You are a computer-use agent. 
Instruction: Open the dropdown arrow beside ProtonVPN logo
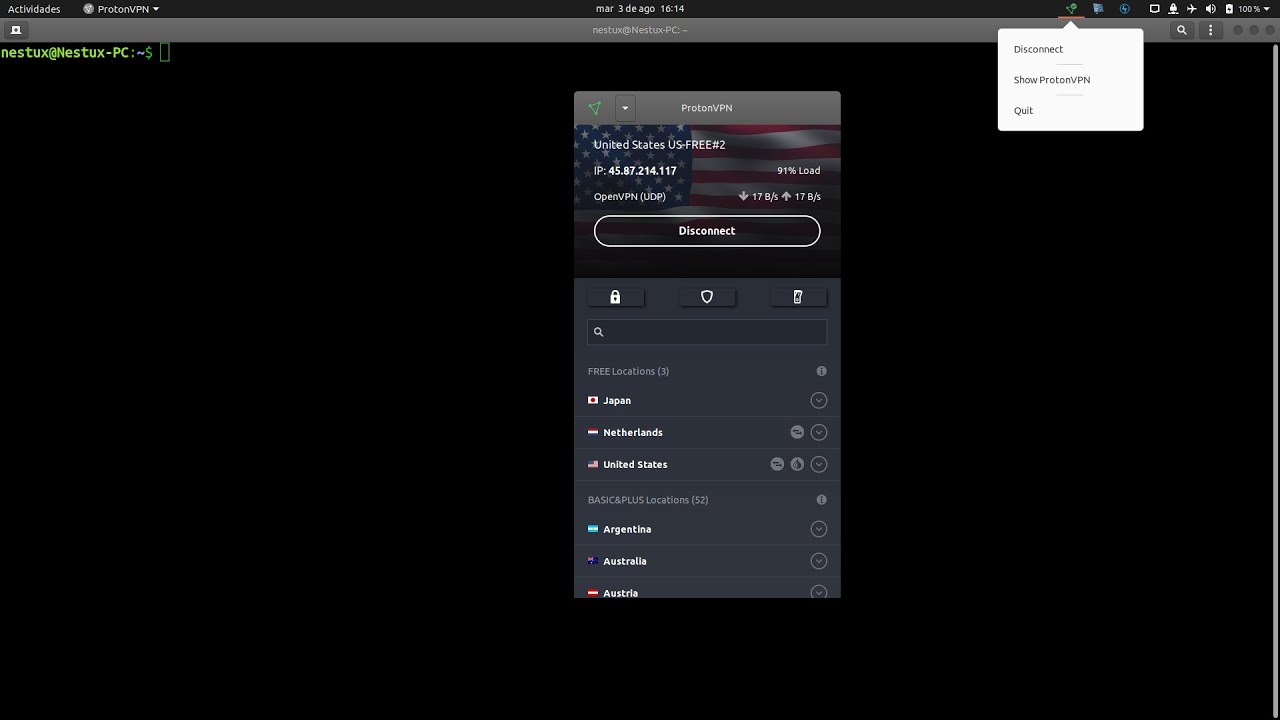pyautogui.click(x=625, y=108)
